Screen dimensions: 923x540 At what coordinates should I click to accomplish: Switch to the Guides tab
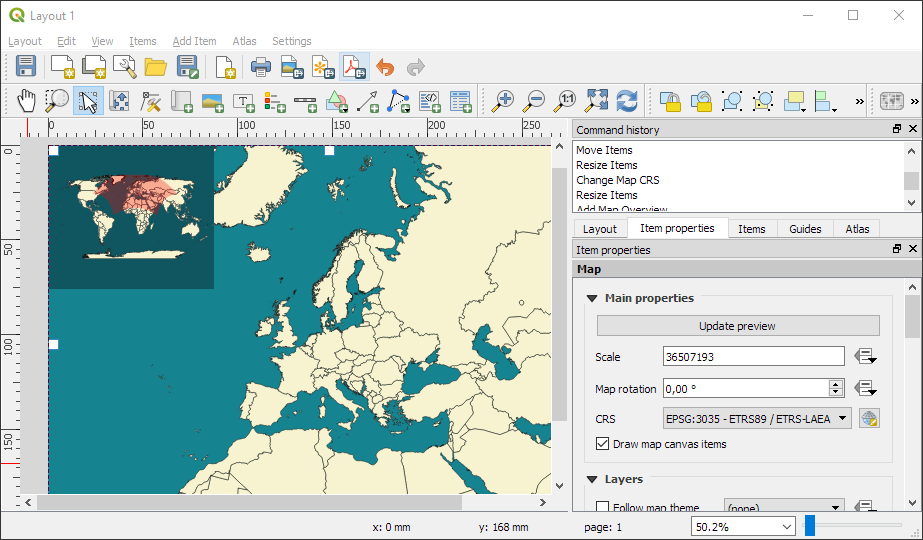click(x=805, y=229)
